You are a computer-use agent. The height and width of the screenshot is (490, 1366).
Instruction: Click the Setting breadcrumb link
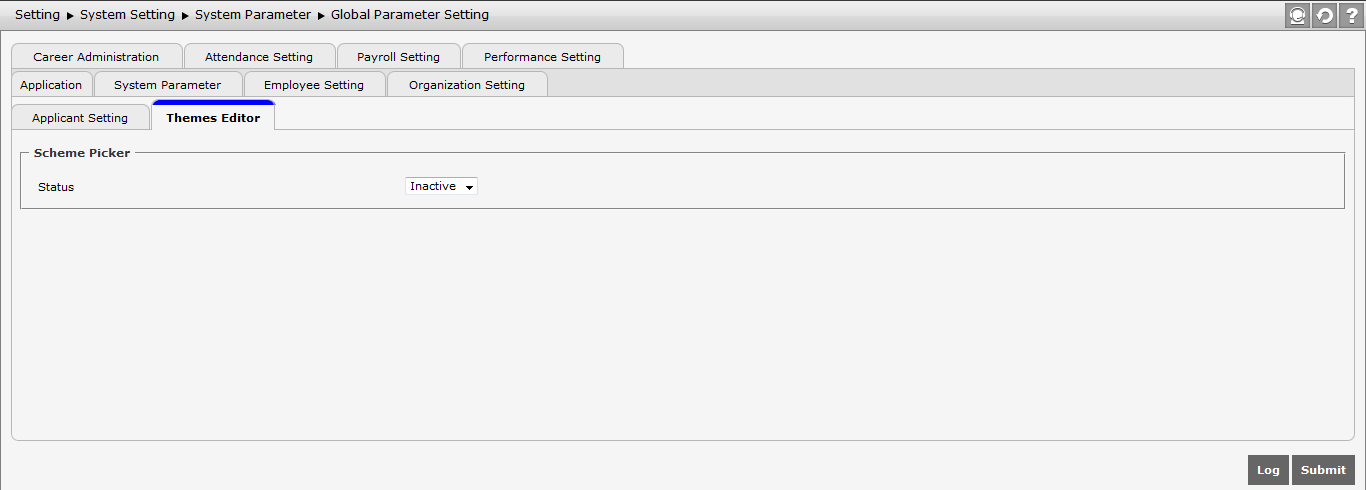(37, 15)
